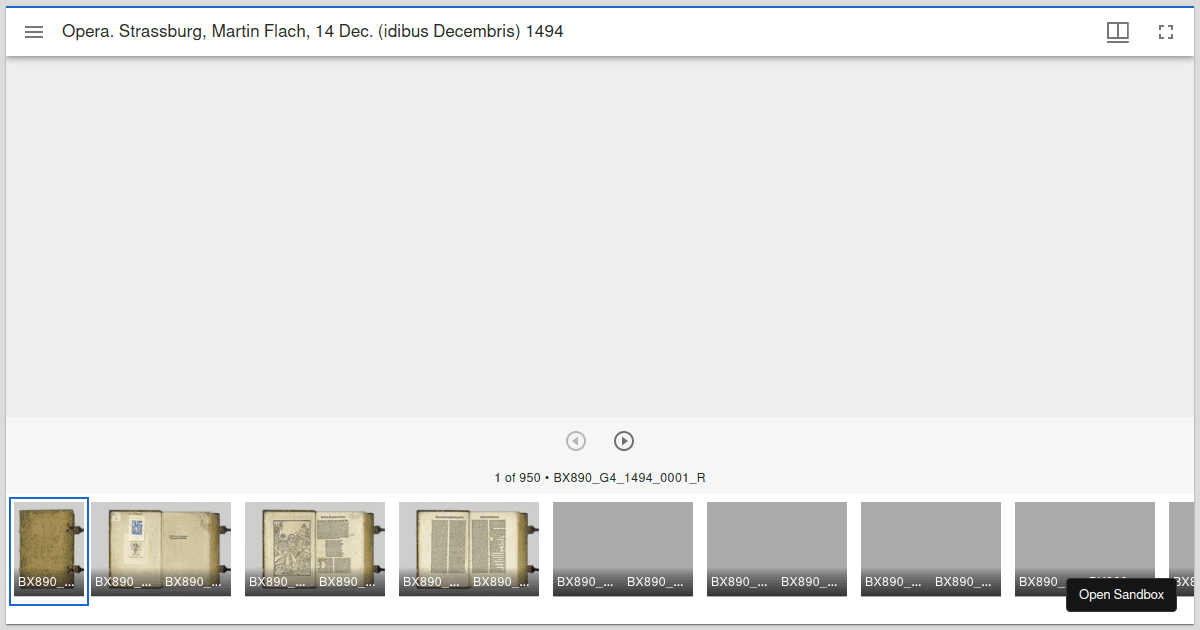Open the two-column text page thumbnail
Image resolution: width=1200 pixels, height=630 pixels.
point(468,549)
